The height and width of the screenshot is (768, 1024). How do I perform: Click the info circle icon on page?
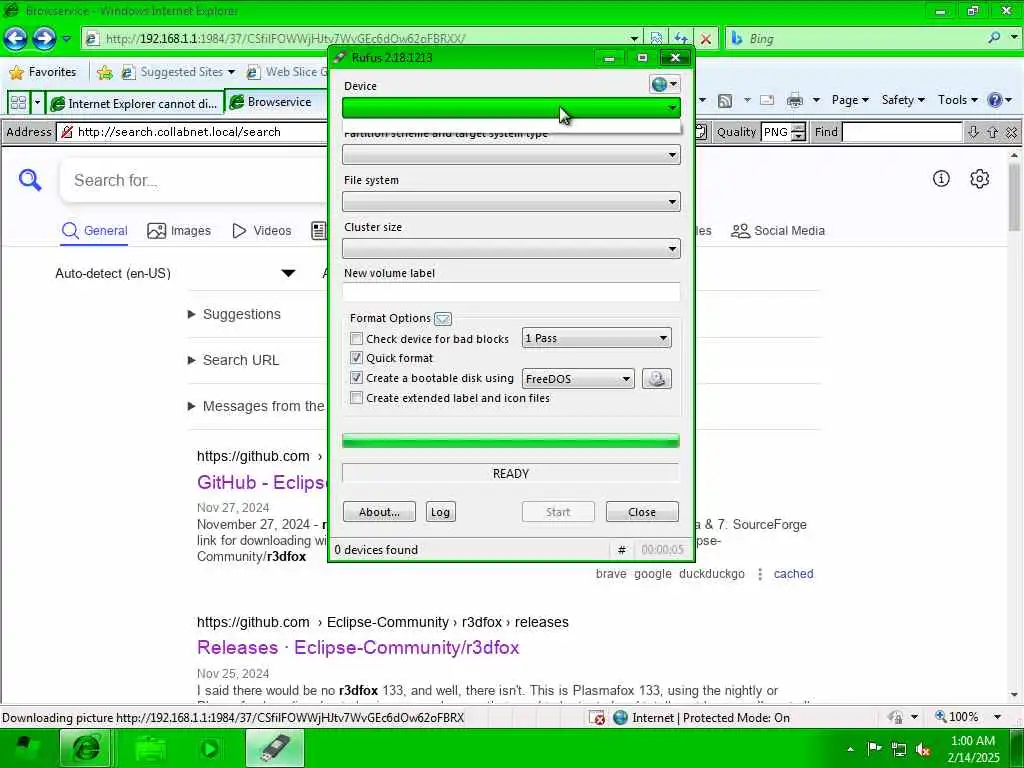pos(940,178)
